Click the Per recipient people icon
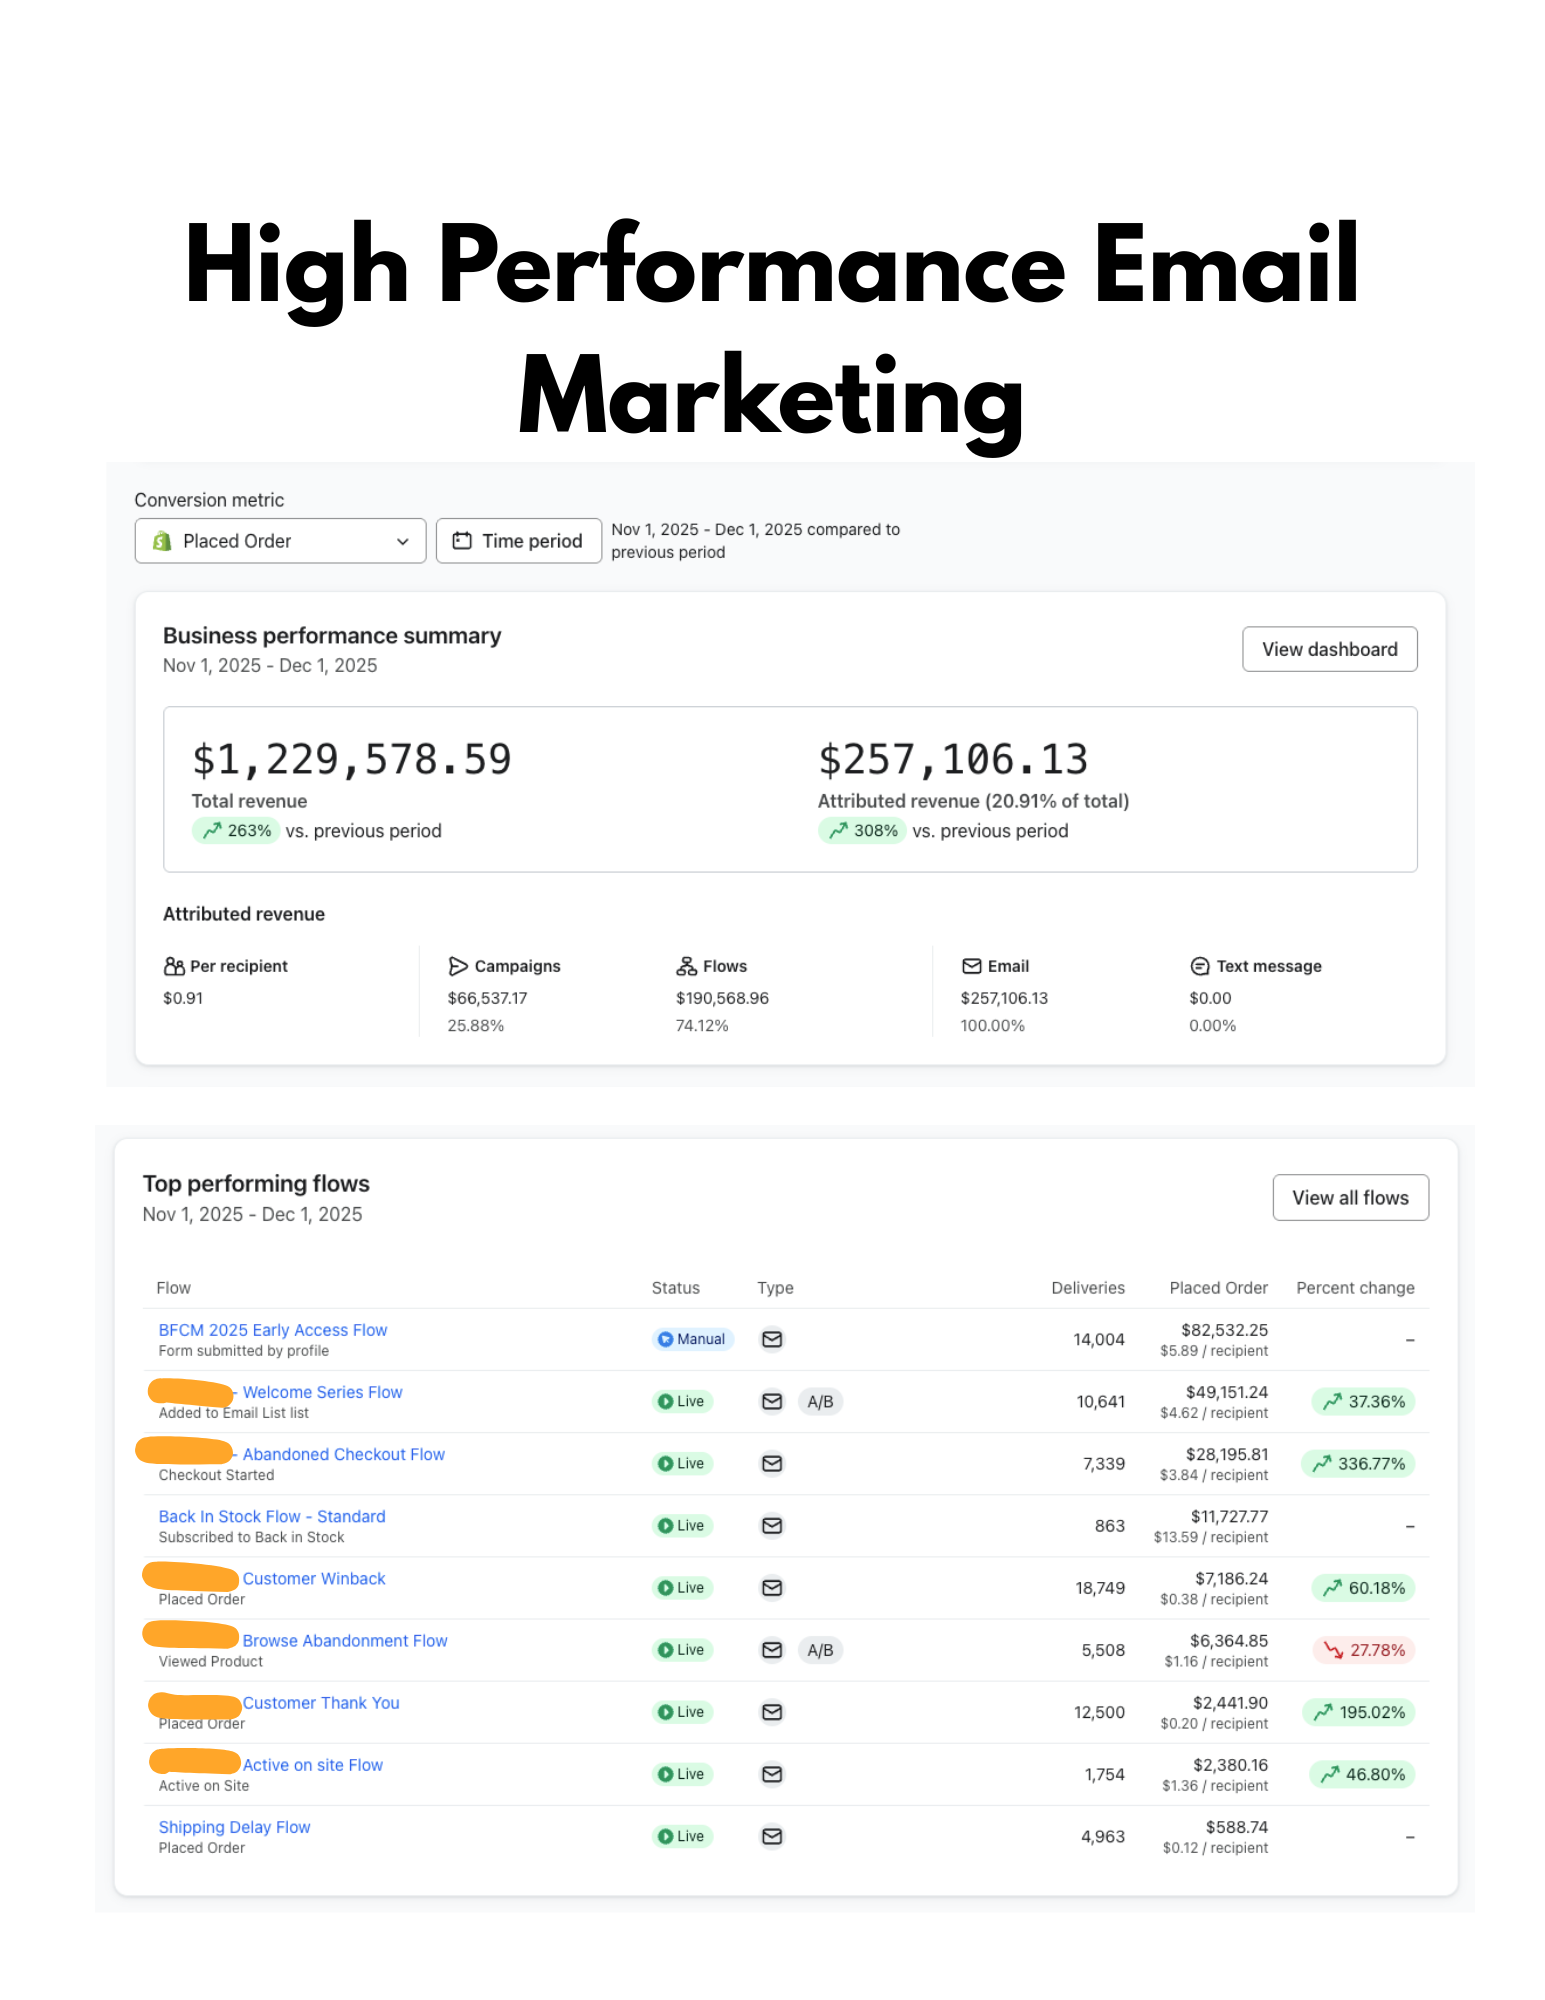The height and width of the screenshot is (2000, 1545). tap(174, 966)
